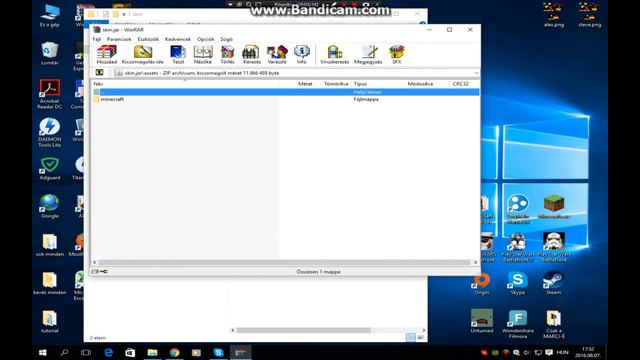Click the archive path address field
Viewport: 640px width, 360px height.
click(297, 73)
